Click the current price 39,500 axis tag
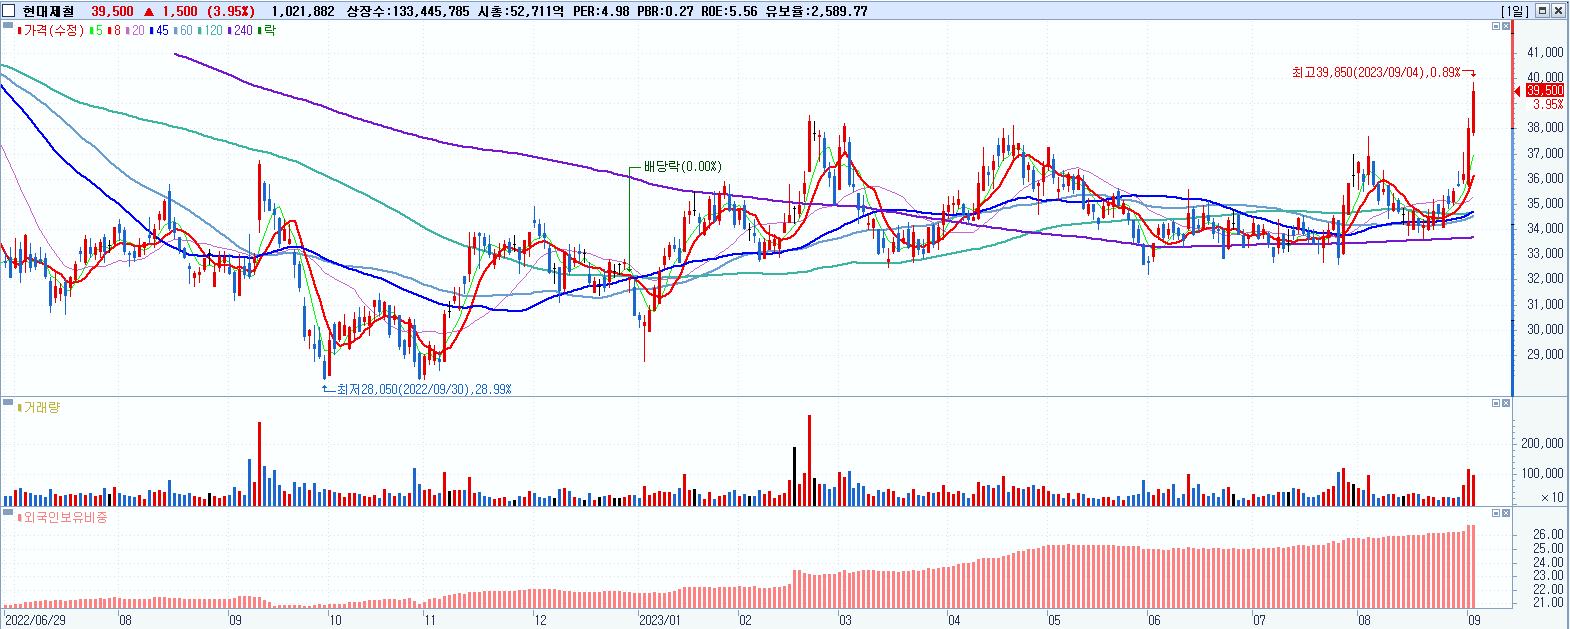 pos(1545,91)
